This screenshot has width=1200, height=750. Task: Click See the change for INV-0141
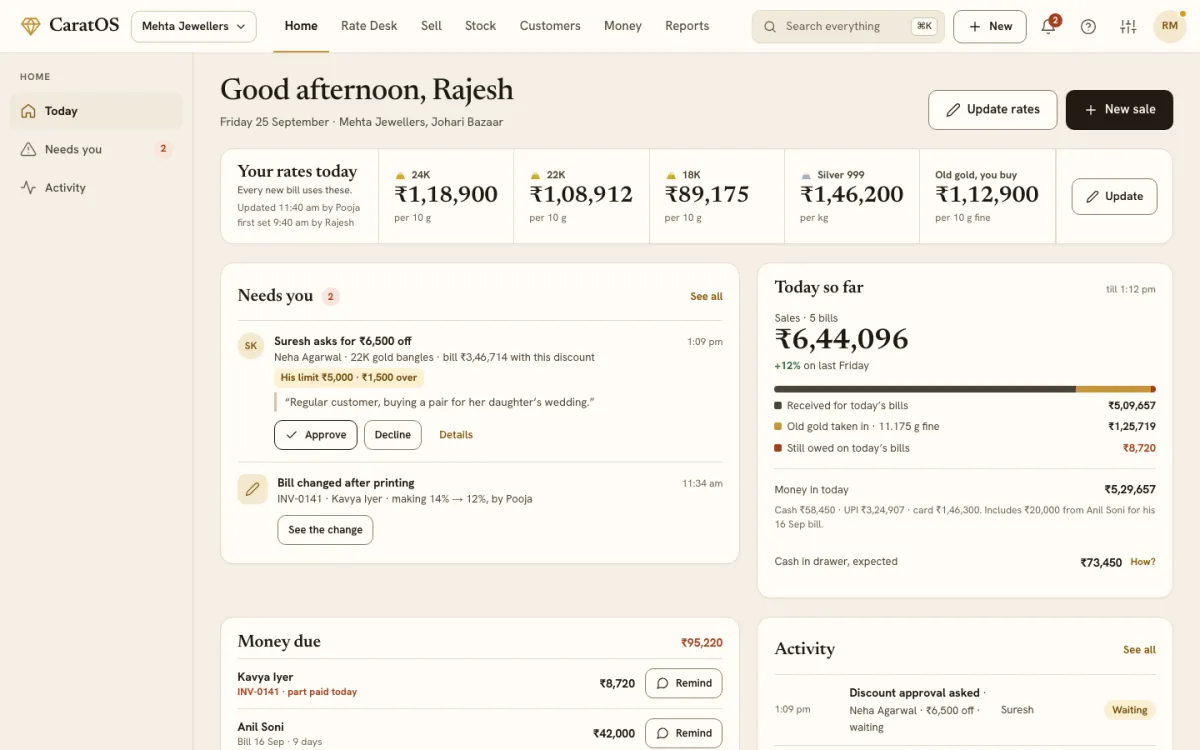(x=325, y=530)
